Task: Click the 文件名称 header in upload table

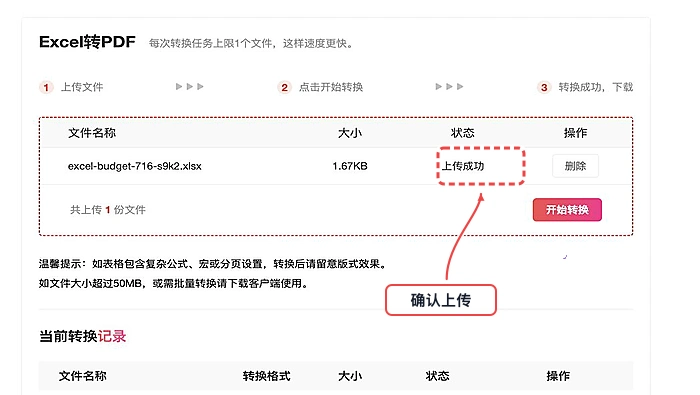Action: tap(92, 133)
